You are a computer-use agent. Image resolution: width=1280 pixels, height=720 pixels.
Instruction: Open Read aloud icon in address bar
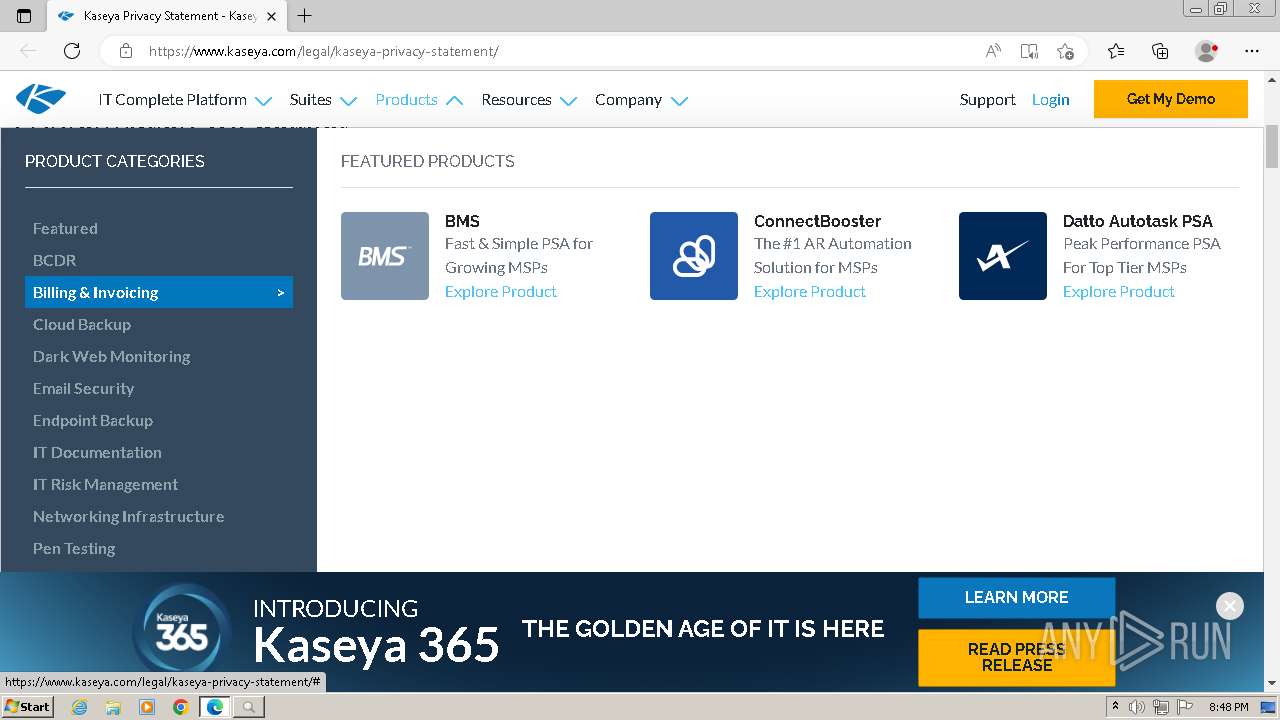point(993,51)
